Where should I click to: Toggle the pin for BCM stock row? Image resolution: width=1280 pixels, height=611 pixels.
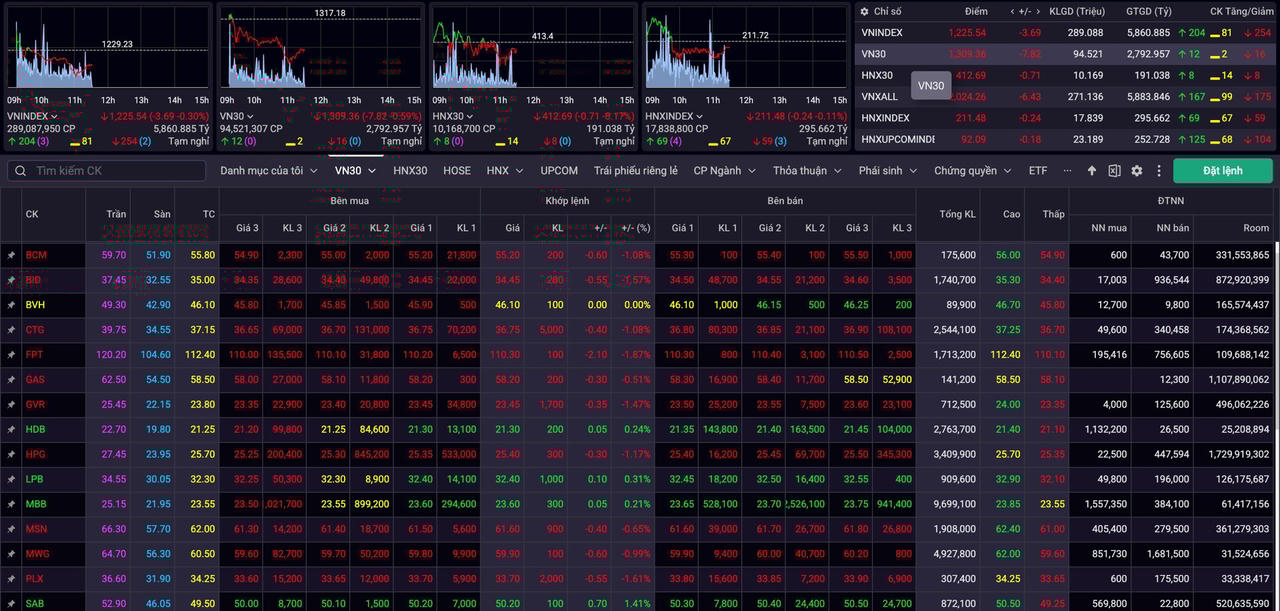pos(11,256)
